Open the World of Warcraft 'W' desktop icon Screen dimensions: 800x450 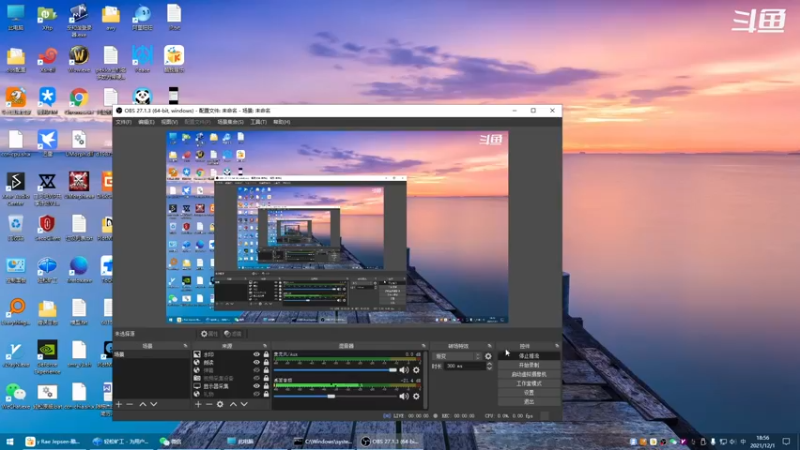point(79,59)
